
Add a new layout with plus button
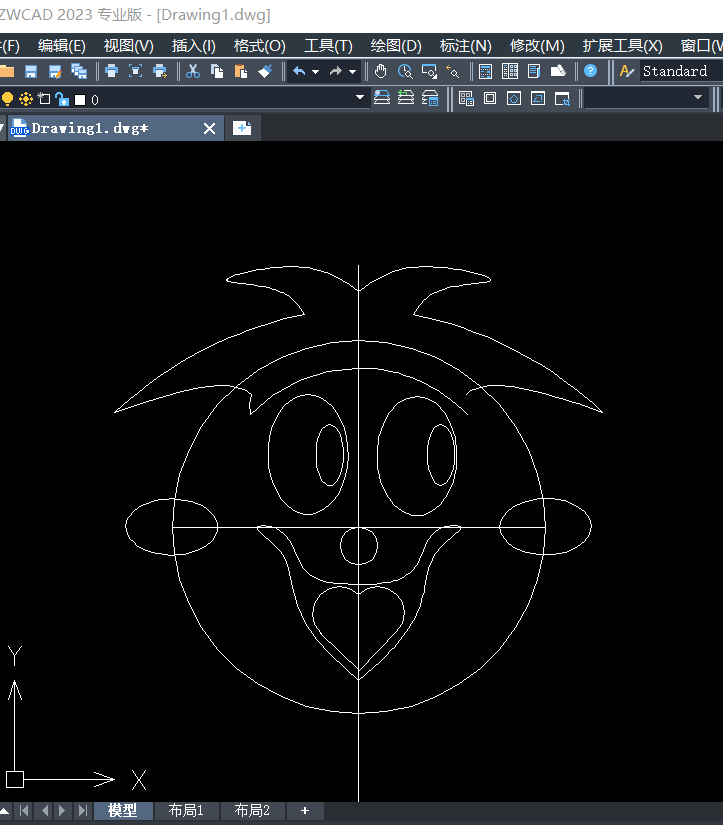pos(305,810)
